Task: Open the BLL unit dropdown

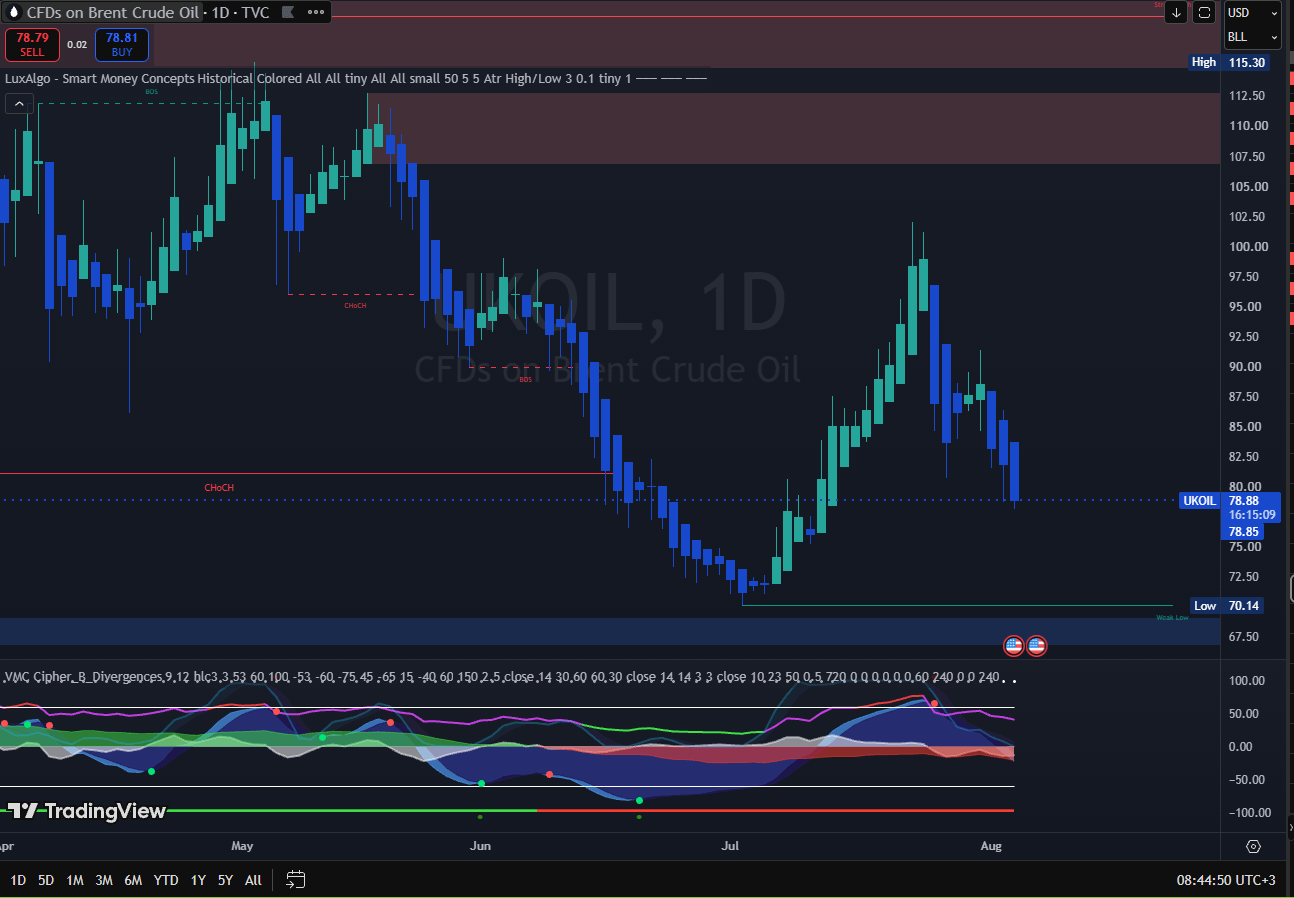Action: [x=1253, y=37]
